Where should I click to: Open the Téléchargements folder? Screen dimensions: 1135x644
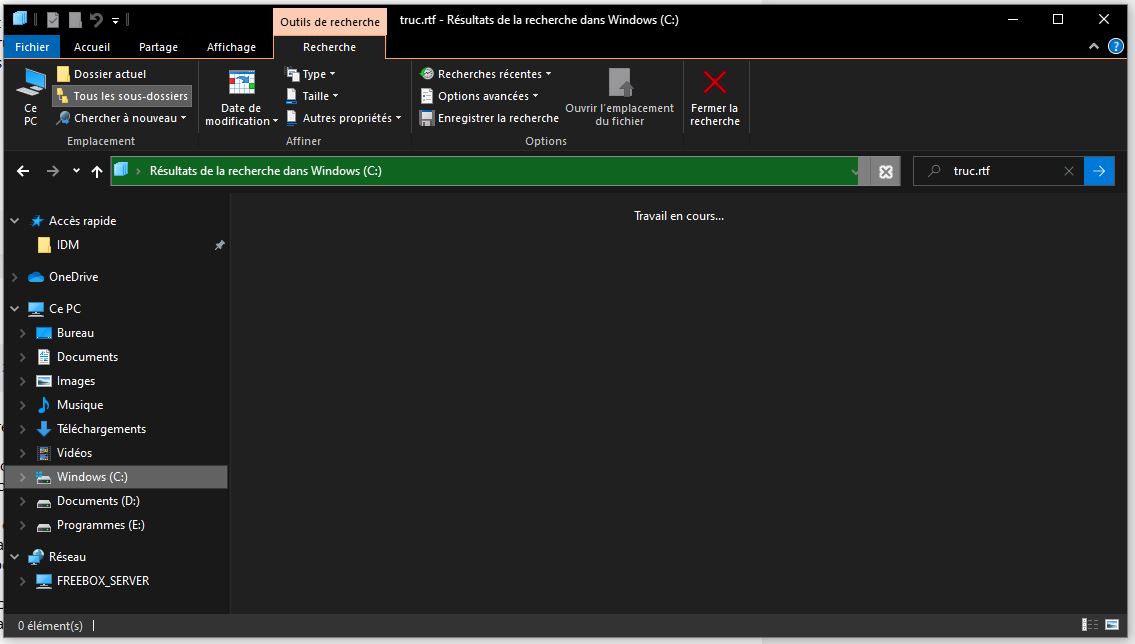tap(101, 428)
